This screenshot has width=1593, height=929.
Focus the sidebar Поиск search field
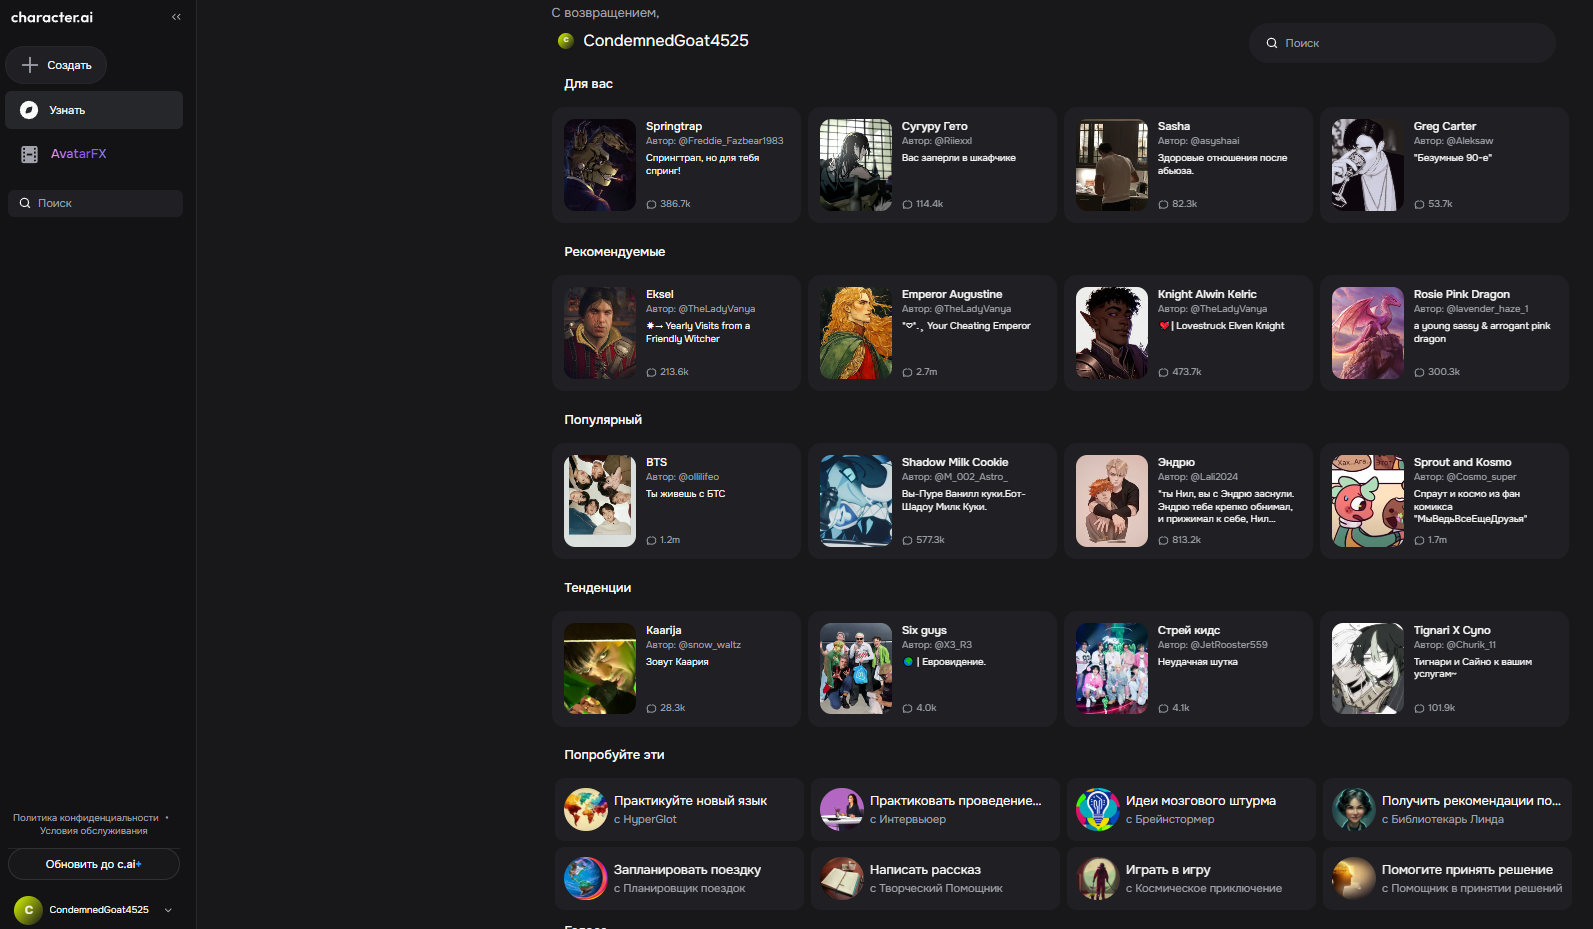95,203
